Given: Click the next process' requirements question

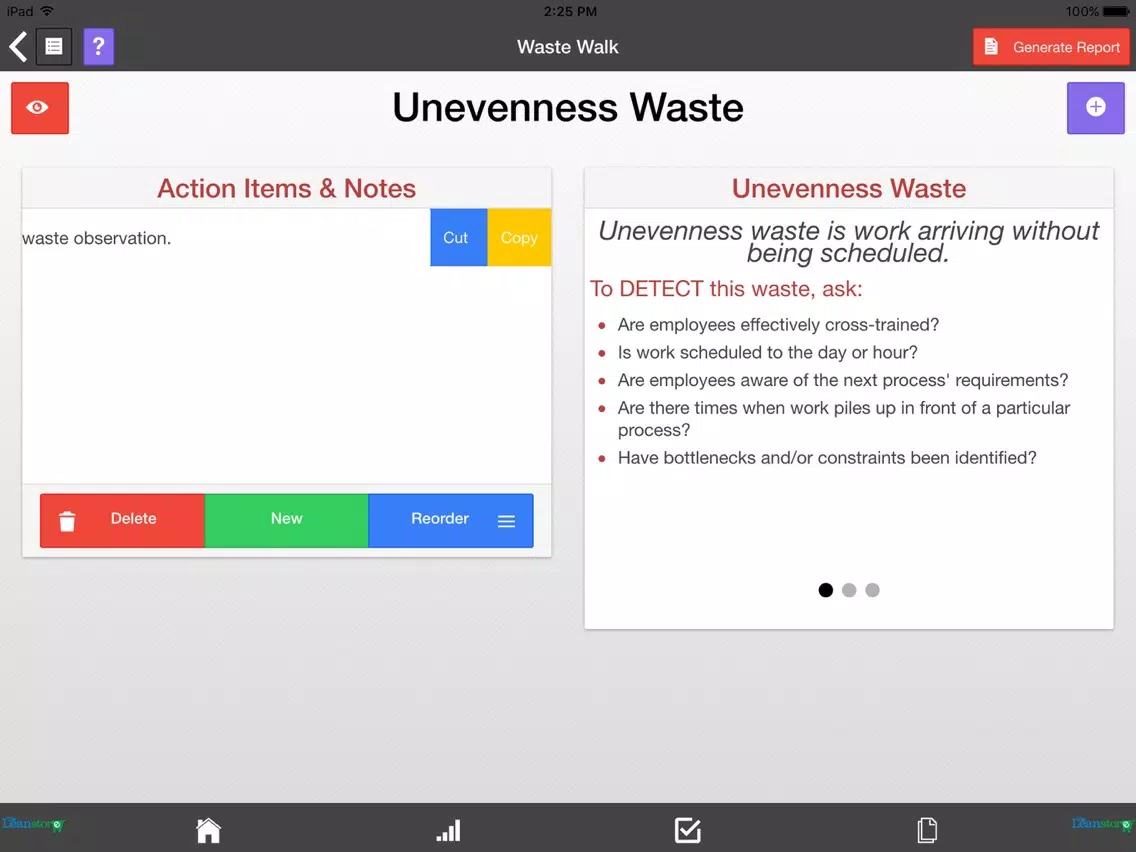Looking at the screenshot, I should [x=843, y=380].
